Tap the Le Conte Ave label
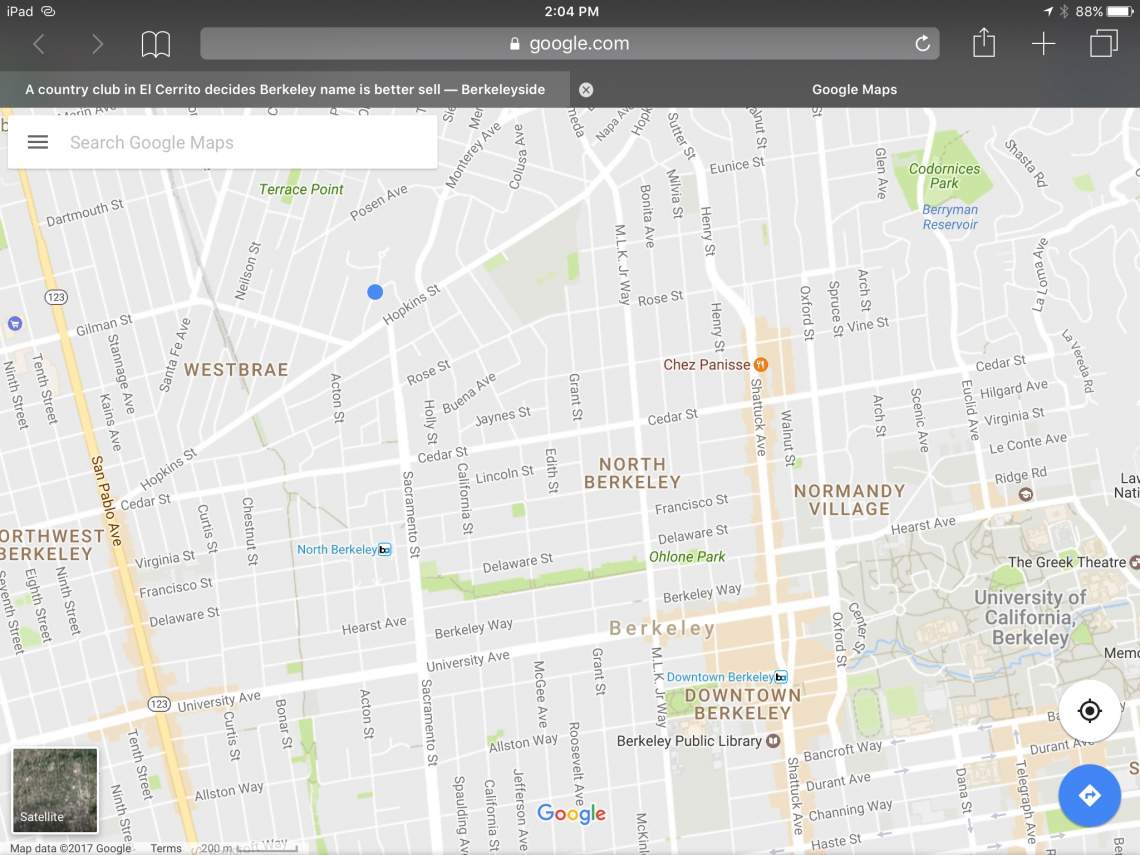 tap(1028, 443)
